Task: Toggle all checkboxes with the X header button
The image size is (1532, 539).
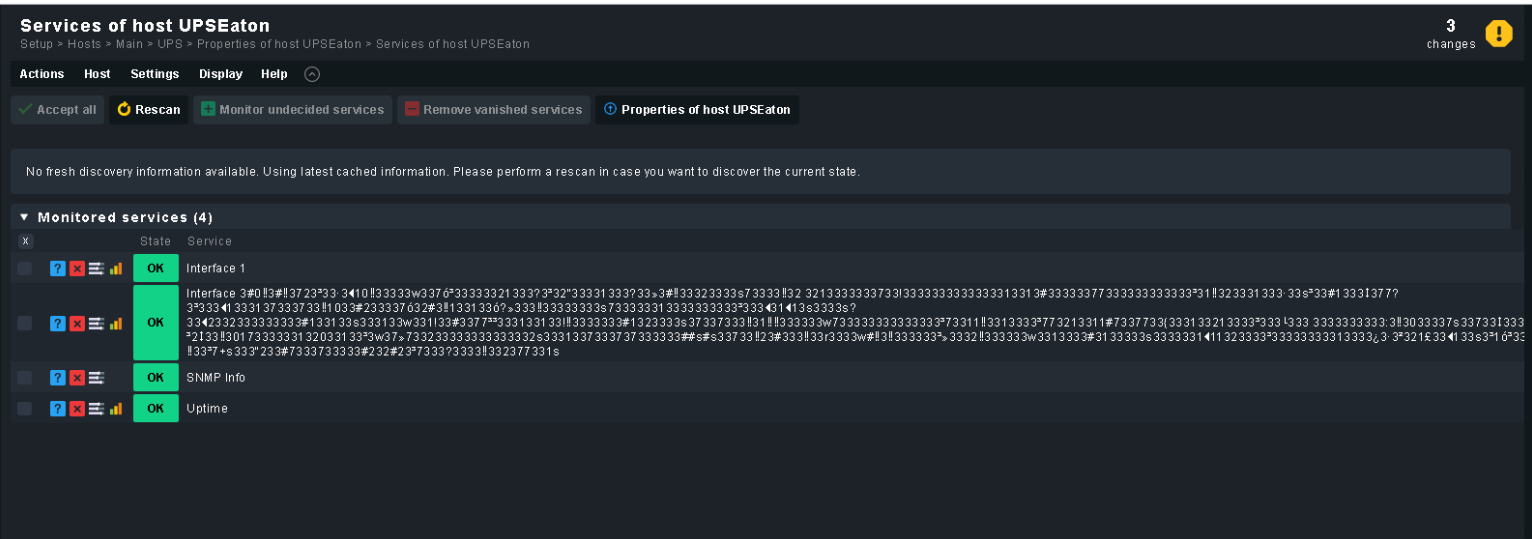Action: click(x=25, y=241)
